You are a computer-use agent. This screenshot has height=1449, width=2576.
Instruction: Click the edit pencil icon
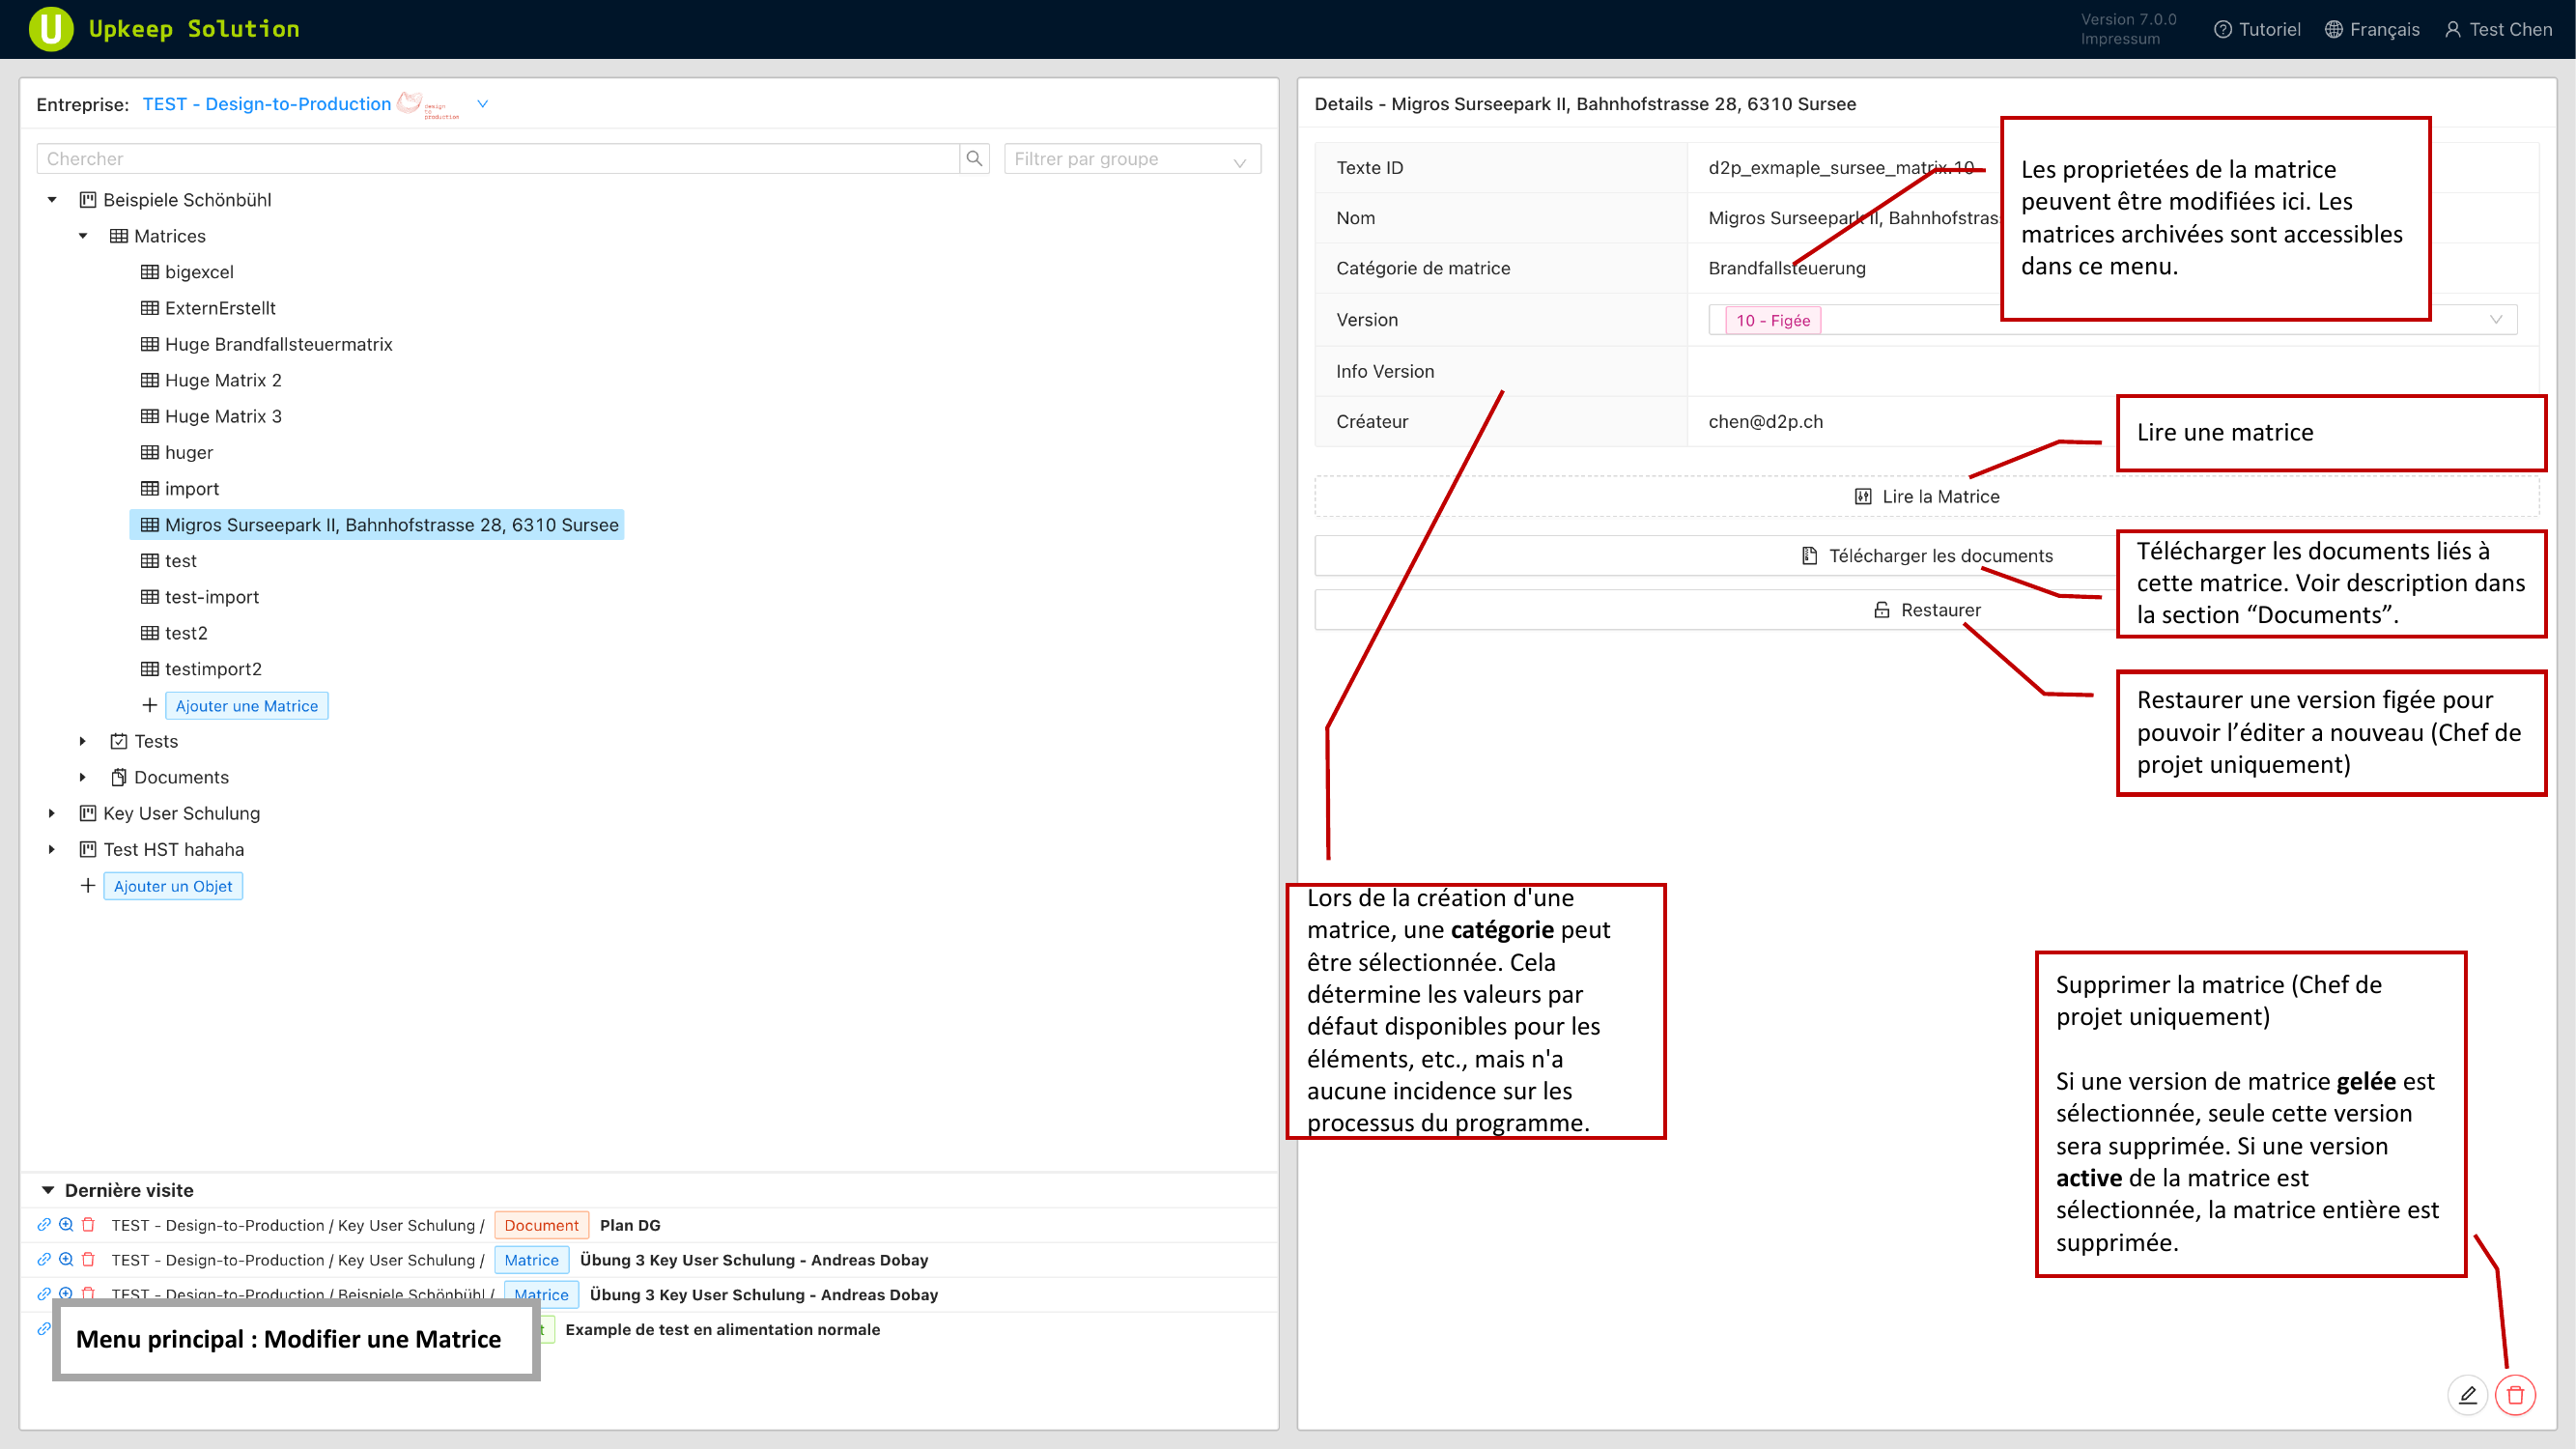[2467, 1395]
